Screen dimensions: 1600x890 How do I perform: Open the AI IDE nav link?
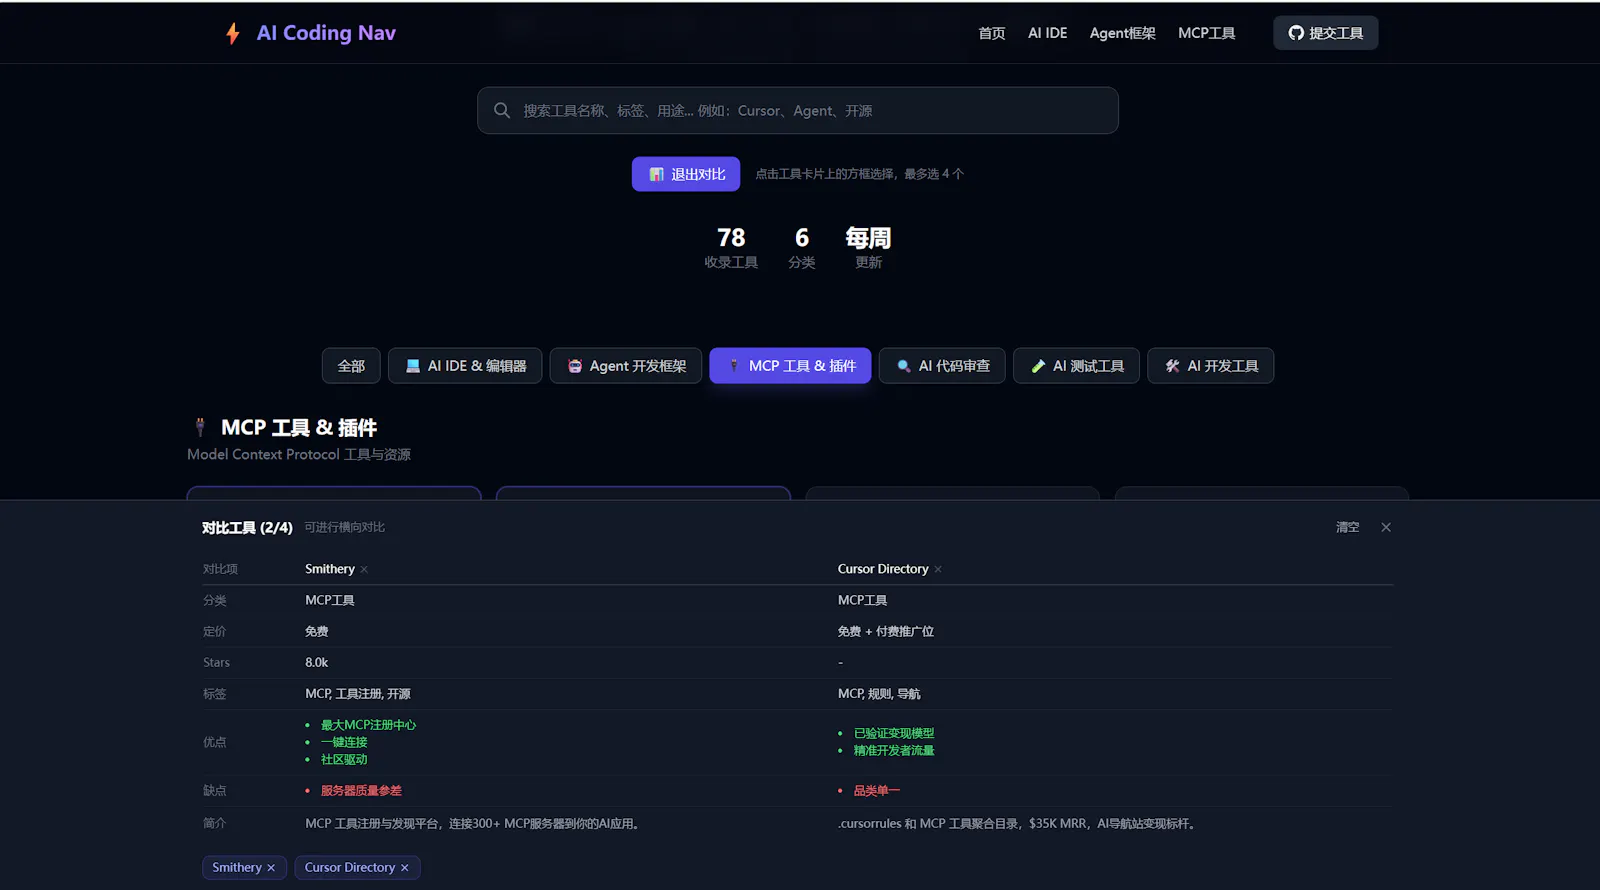[x=1047, y=33]
